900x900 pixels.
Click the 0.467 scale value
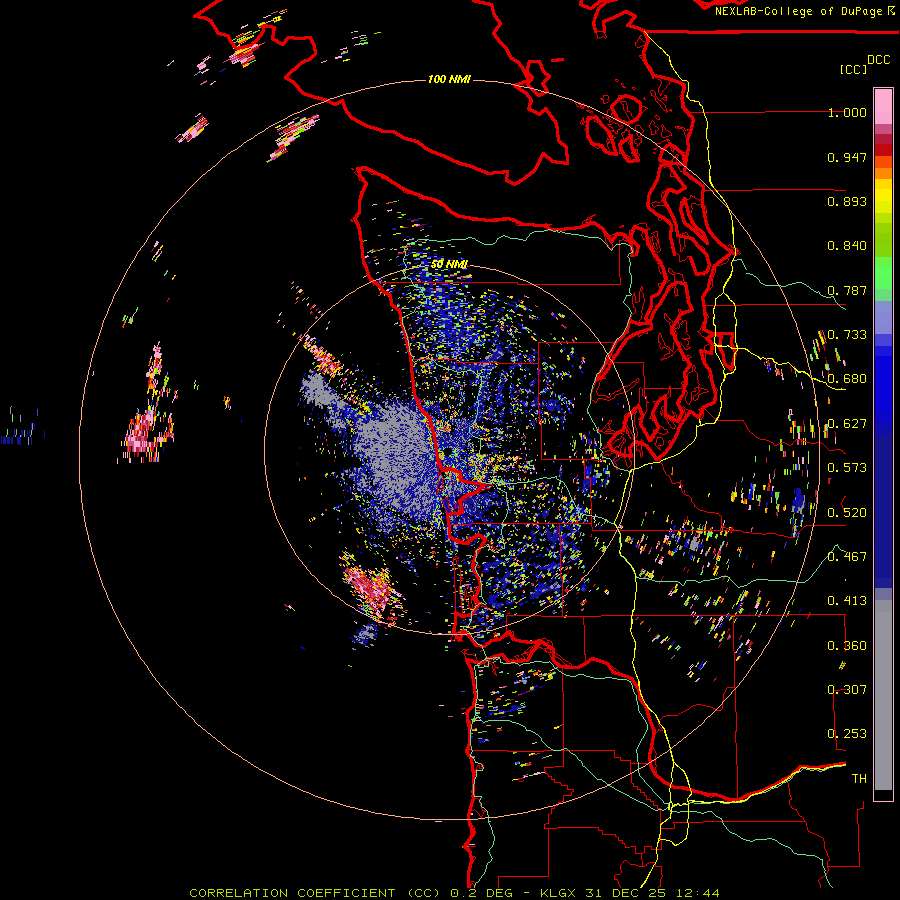click(847, 557)
